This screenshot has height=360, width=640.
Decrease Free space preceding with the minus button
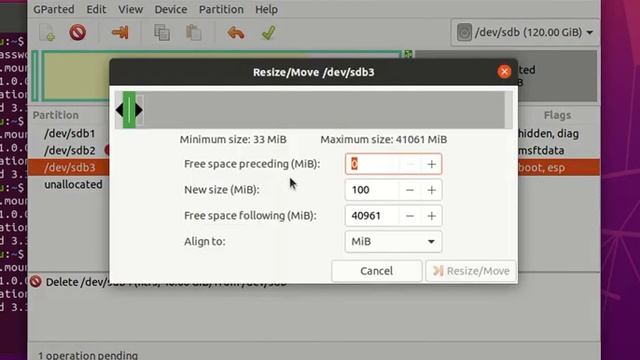click(410, 164)
